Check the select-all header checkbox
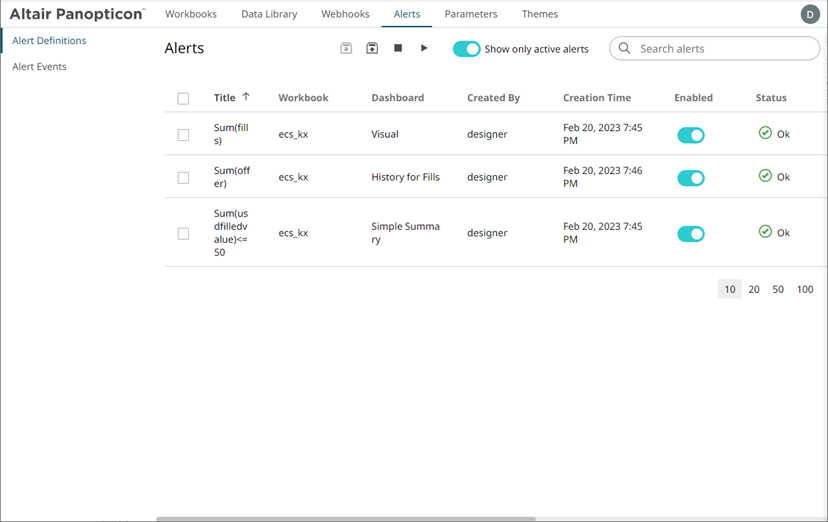 (183, 99)
